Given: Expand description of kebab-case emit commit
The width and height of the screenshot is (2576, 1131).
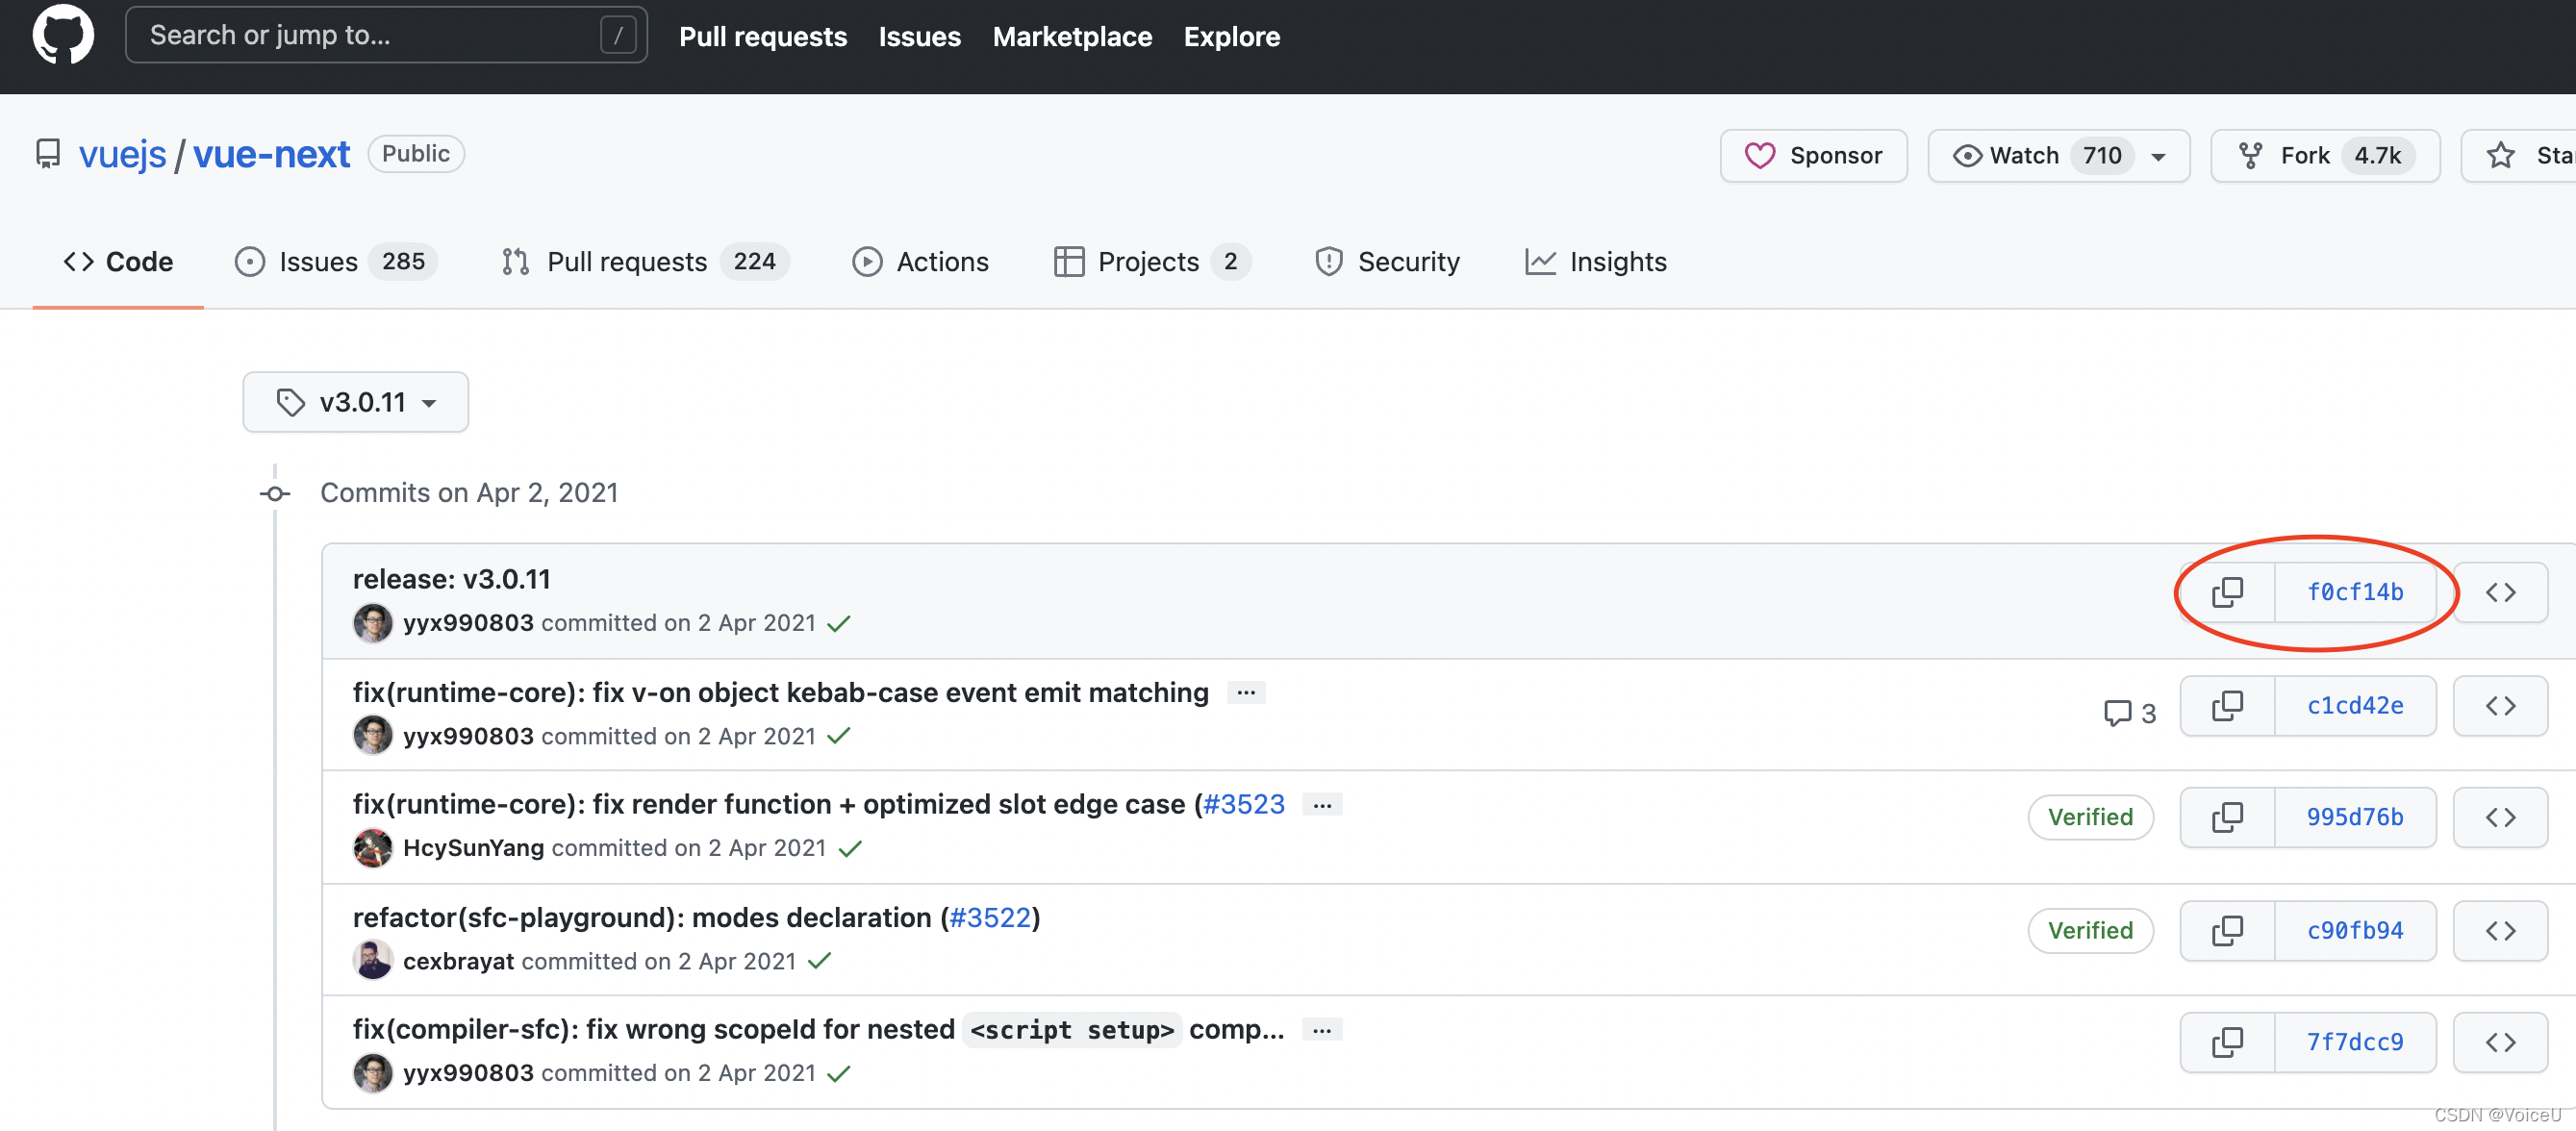Looking at the screenshot, I should (1246, 692).
